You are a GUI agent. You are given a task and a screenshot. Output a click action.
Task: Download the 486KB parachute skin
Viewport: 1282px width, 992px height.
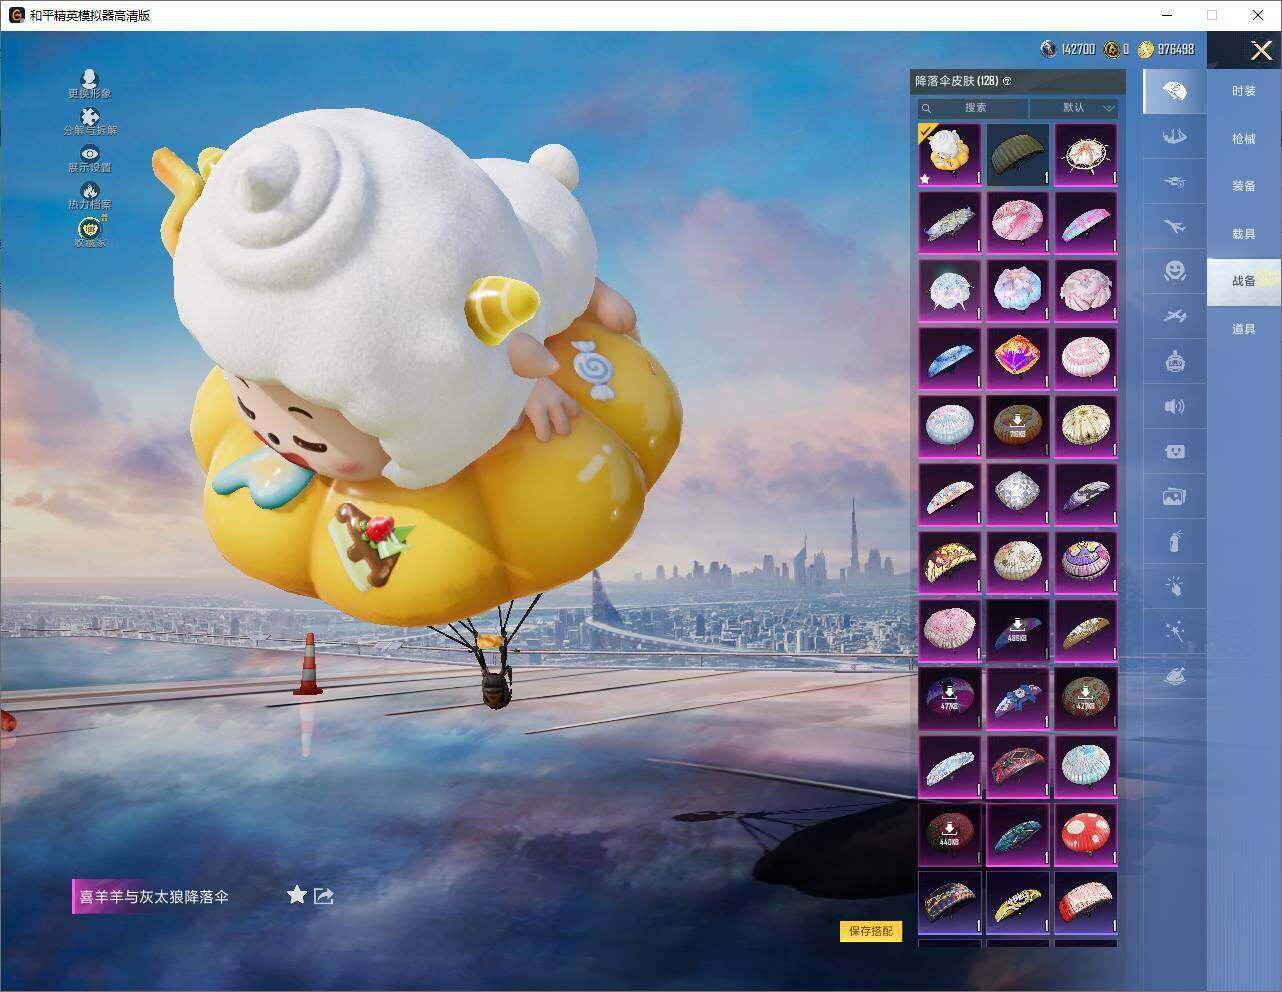[1018, 630]
